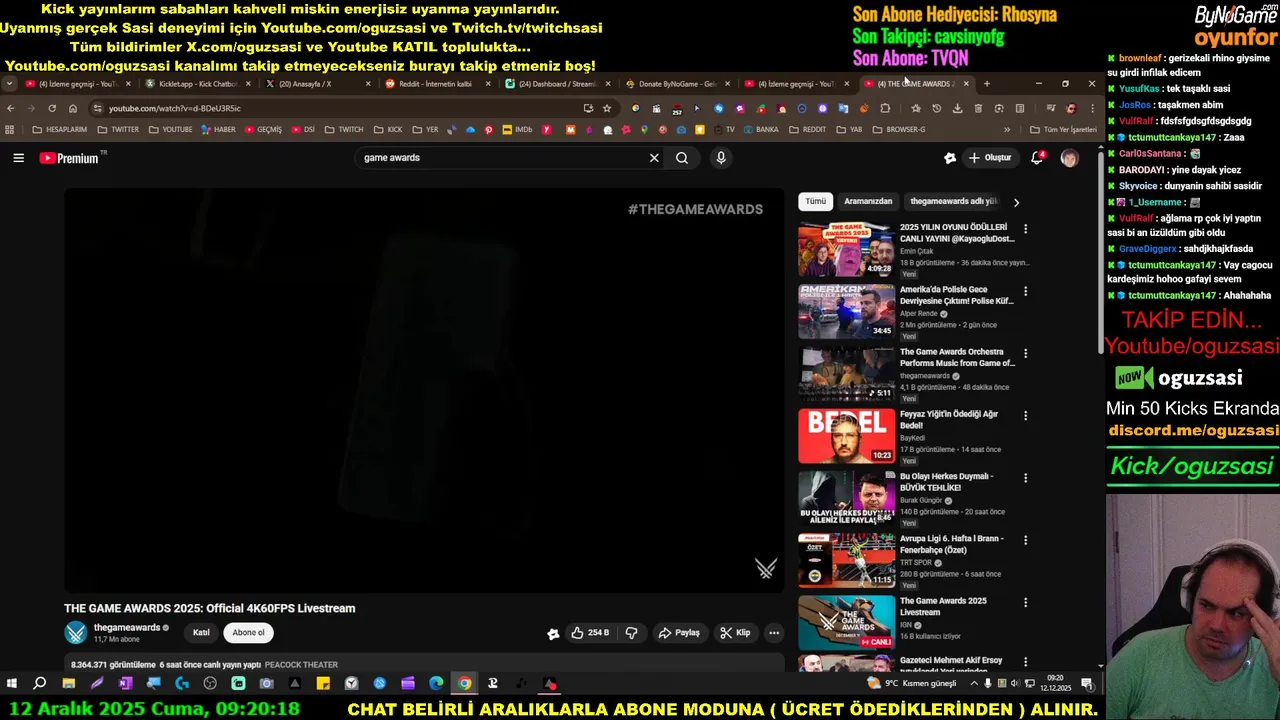Screen dimensions: 1280x720
Task: Open Oluştur create menu
Action: (990, 158)
